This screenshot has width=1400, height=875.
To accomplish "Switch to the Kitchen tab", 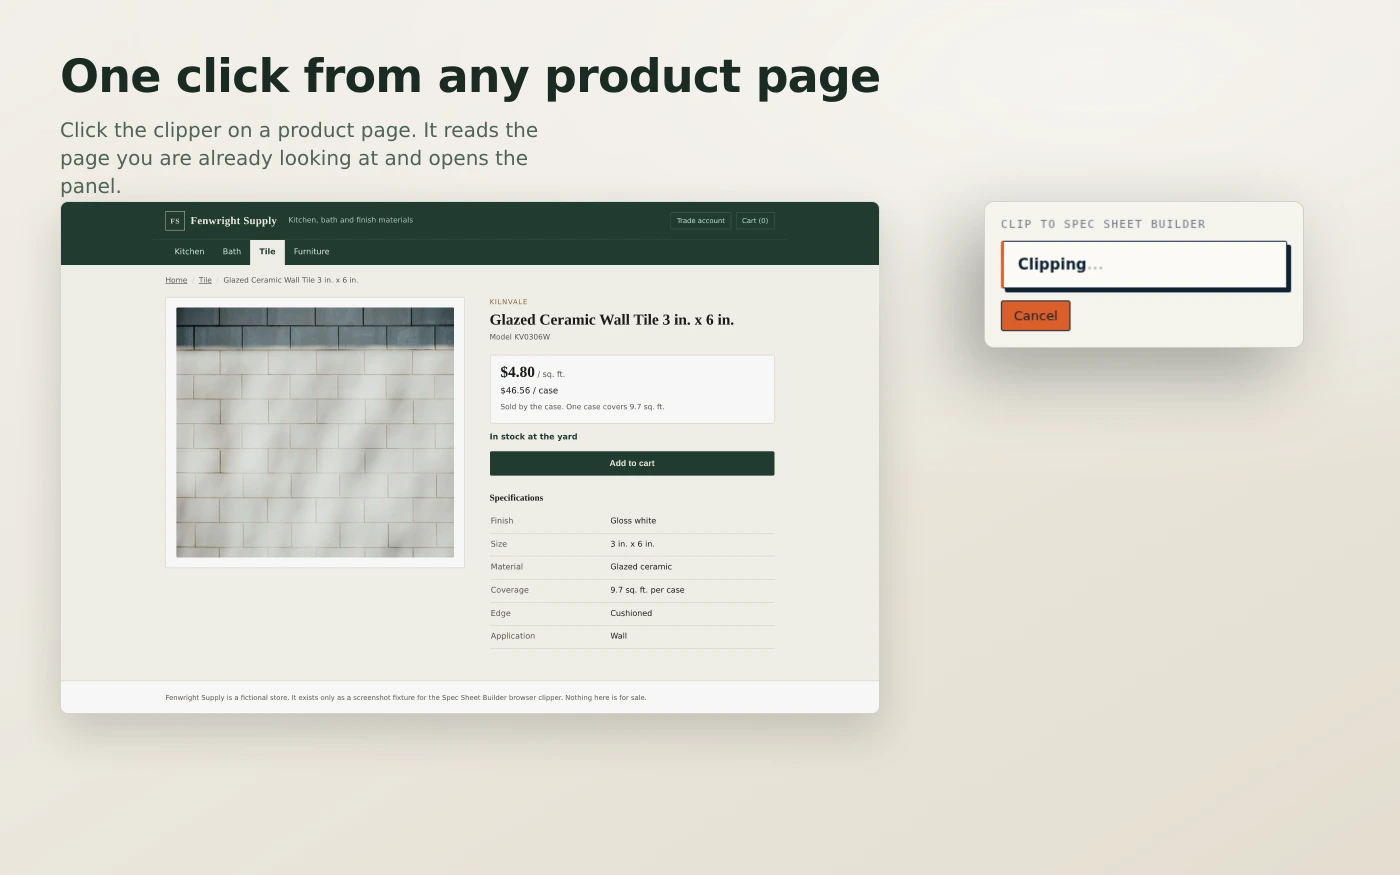I will pyautogui.click(x=189, y=252).
